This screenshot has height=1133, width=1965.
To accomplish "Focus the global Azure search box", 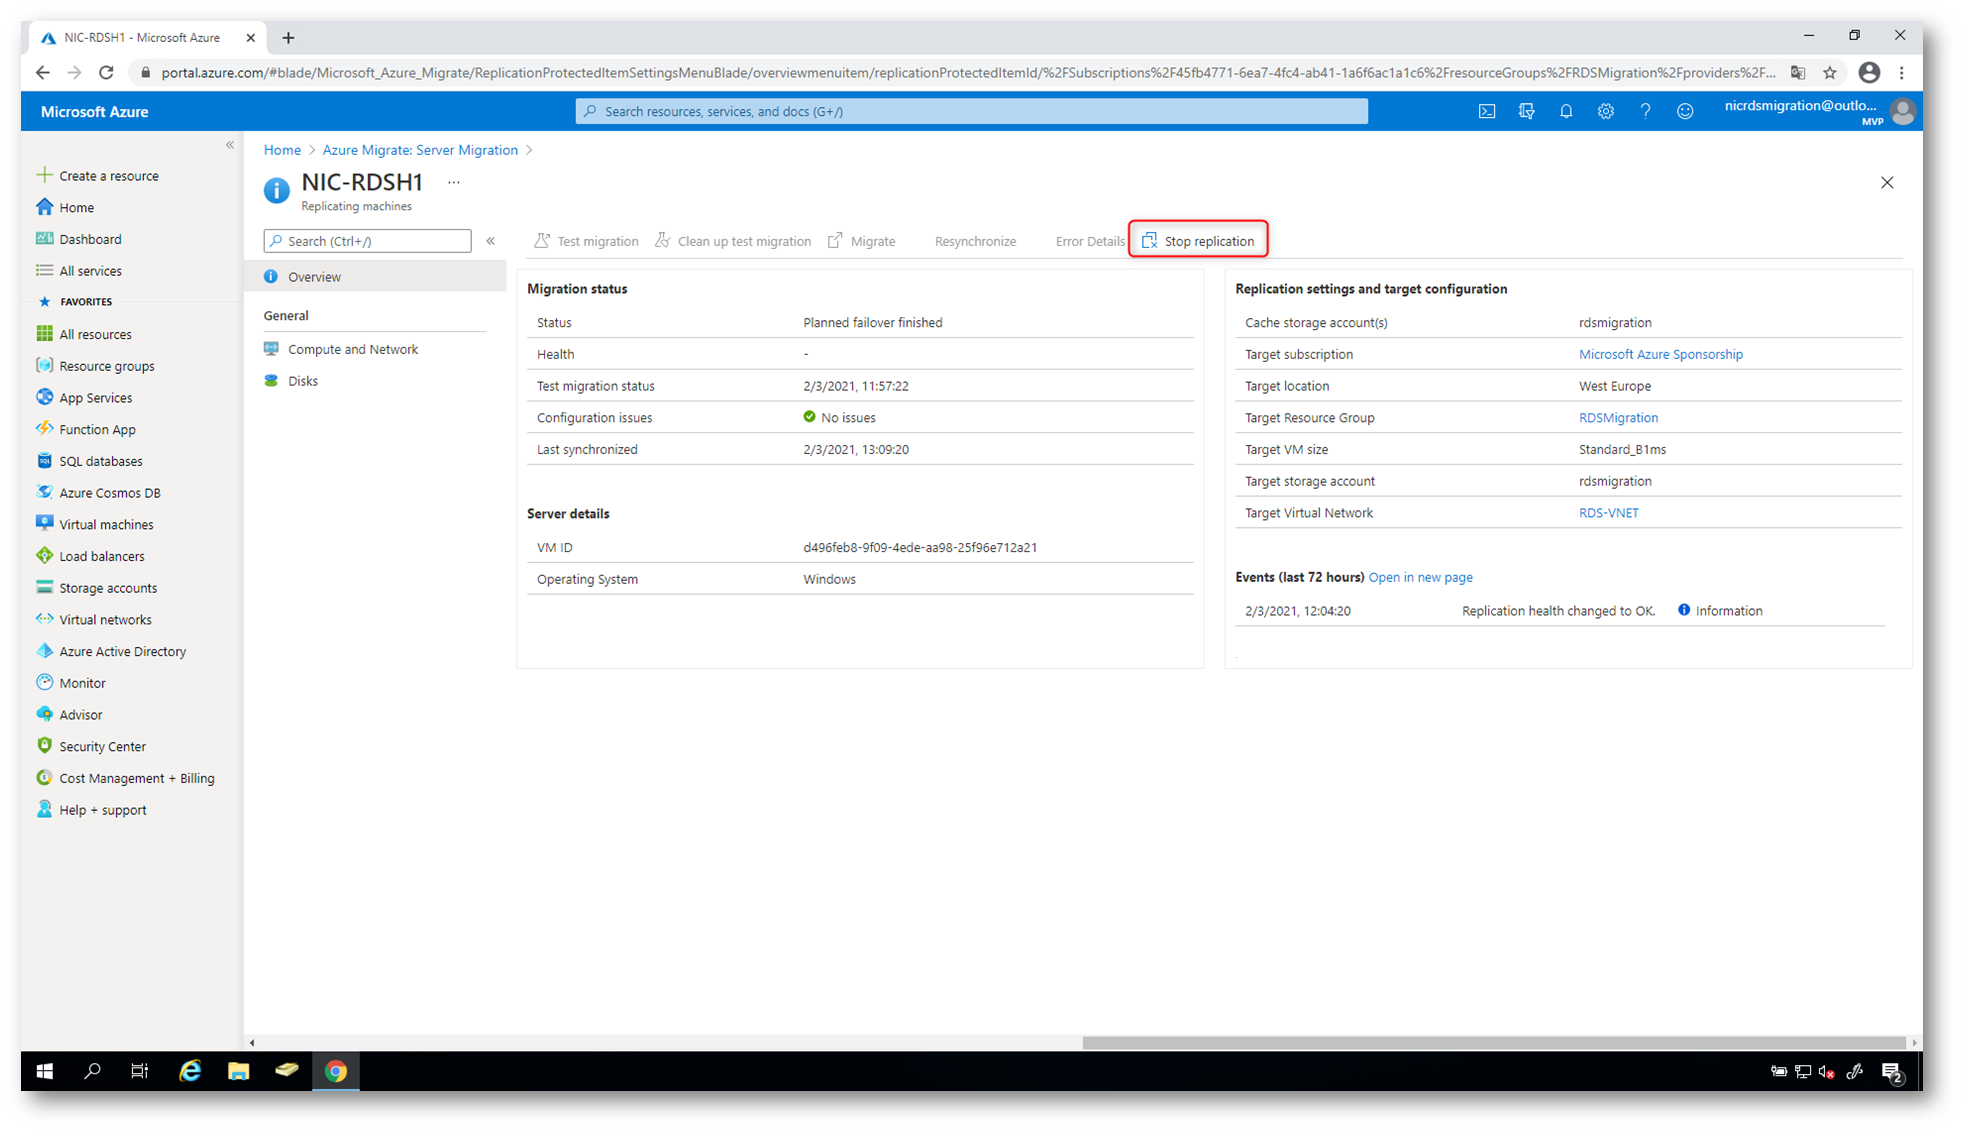I will (x=971, y=111).
